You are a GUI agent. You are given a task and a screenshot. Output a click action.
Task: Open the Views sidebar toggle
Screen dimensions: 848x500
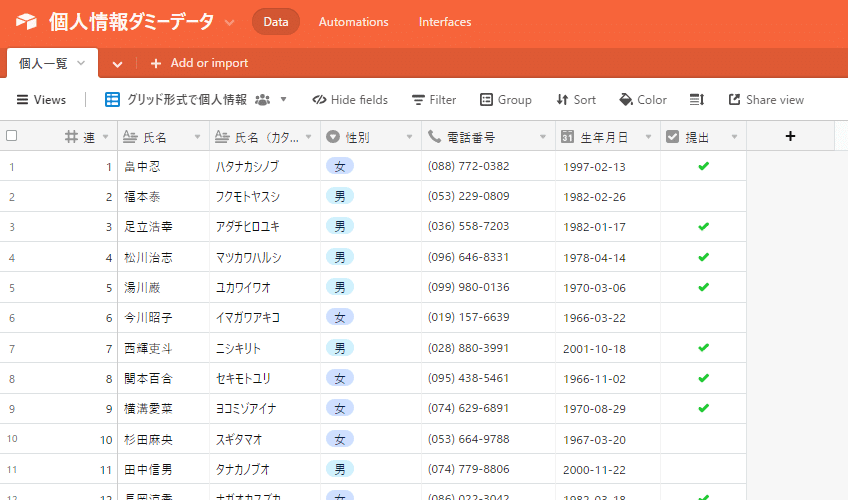(41, 99)
